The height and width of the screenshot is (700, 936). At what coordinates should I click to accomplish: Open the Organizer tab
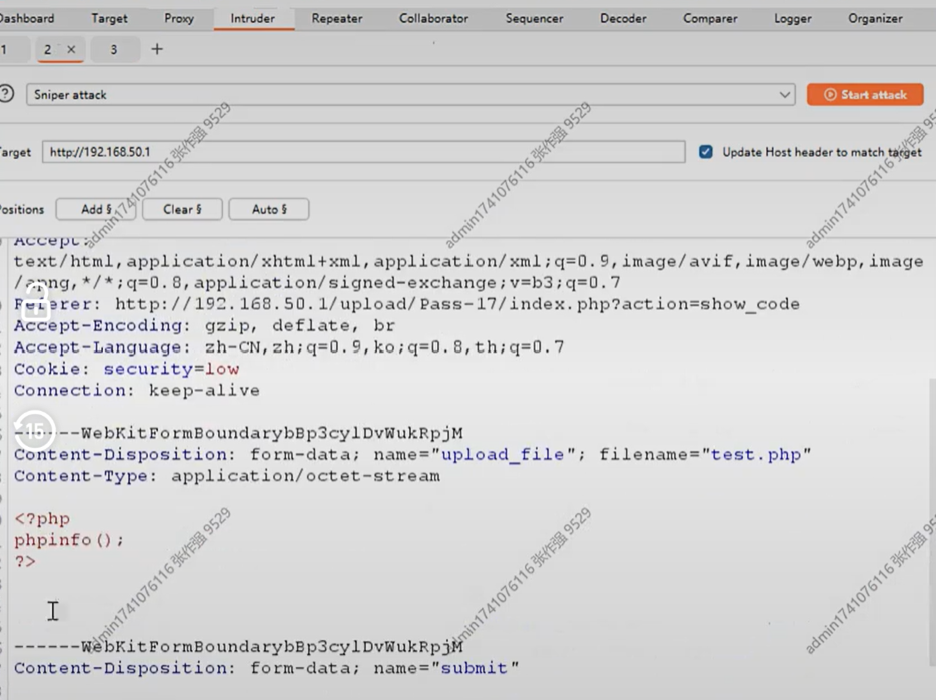click(876, 18)
